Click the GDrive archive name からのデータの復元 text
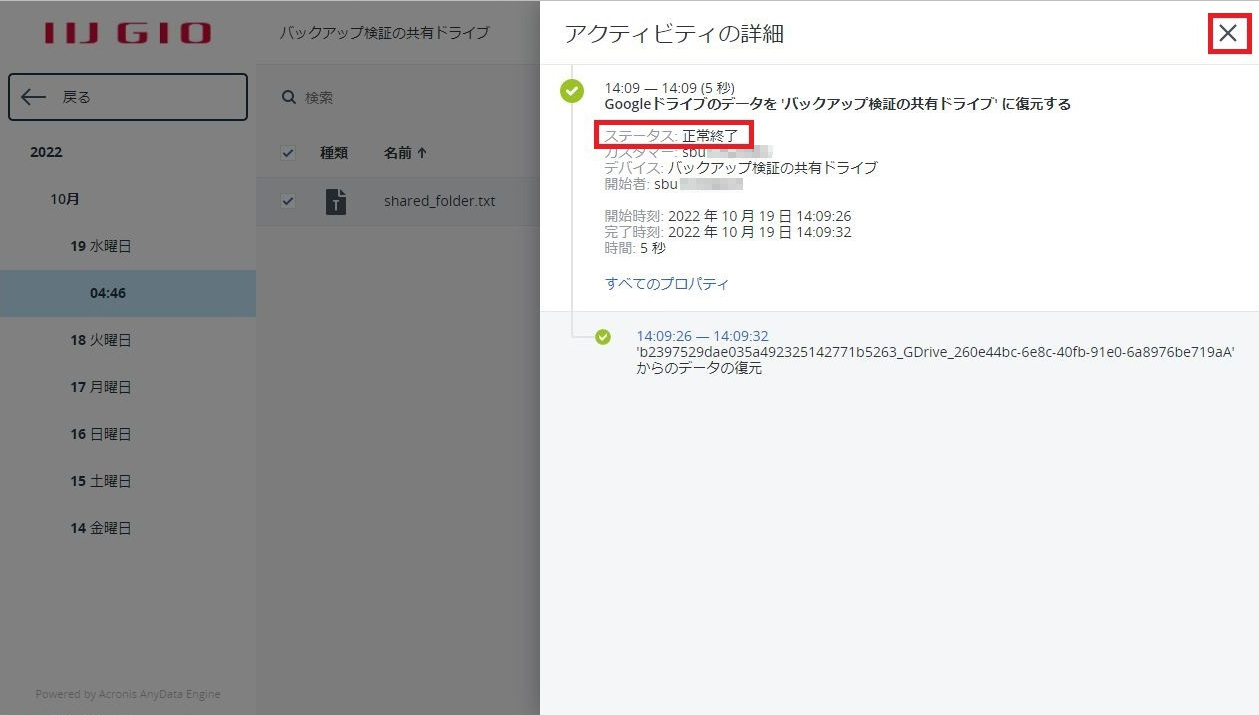The image size is (1259, 715). (x=936, y=360)
